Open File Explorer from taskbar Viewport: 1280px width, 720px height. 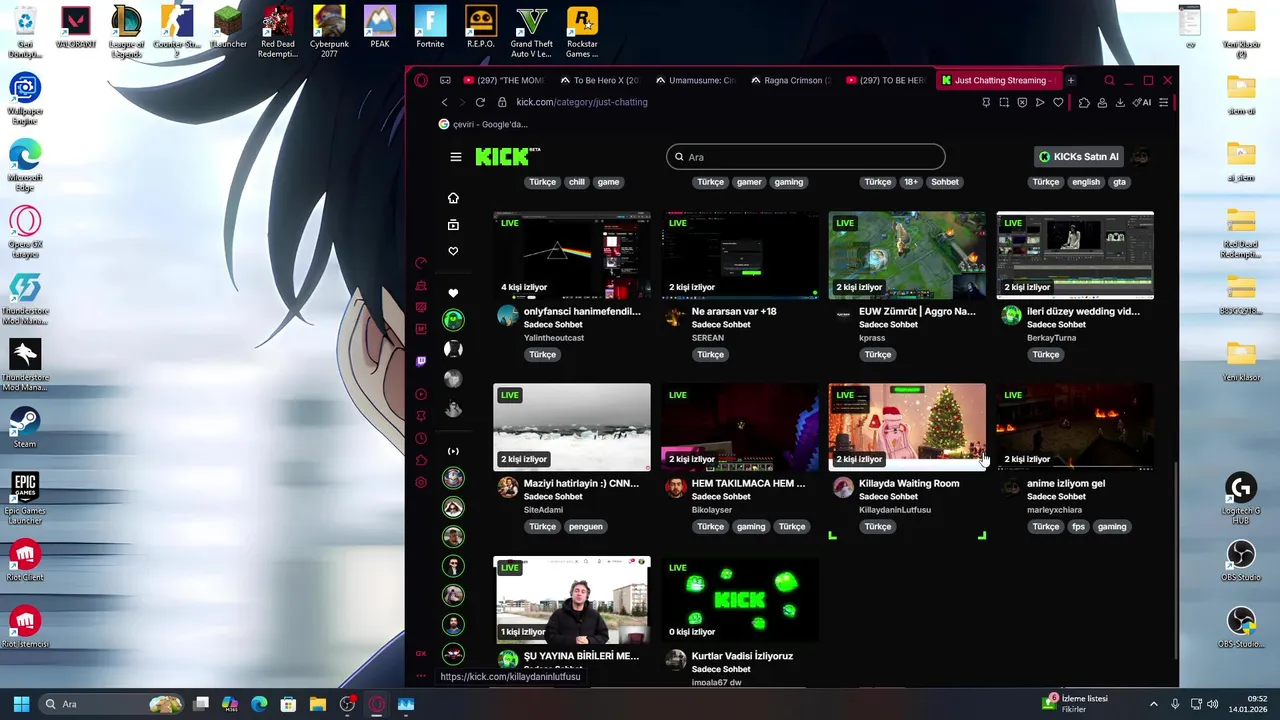317,704
